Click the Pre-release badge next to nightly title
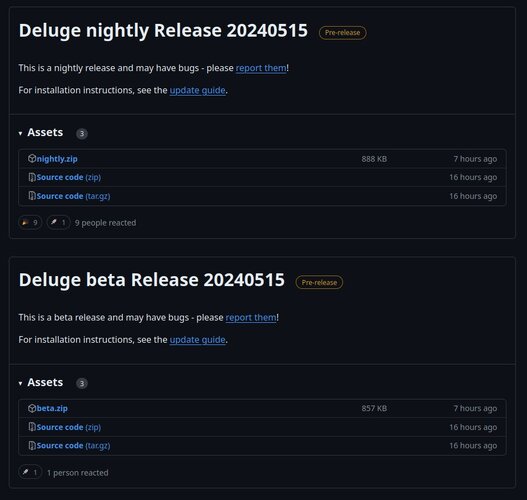 pyautogui.click(x=342, y=33)
